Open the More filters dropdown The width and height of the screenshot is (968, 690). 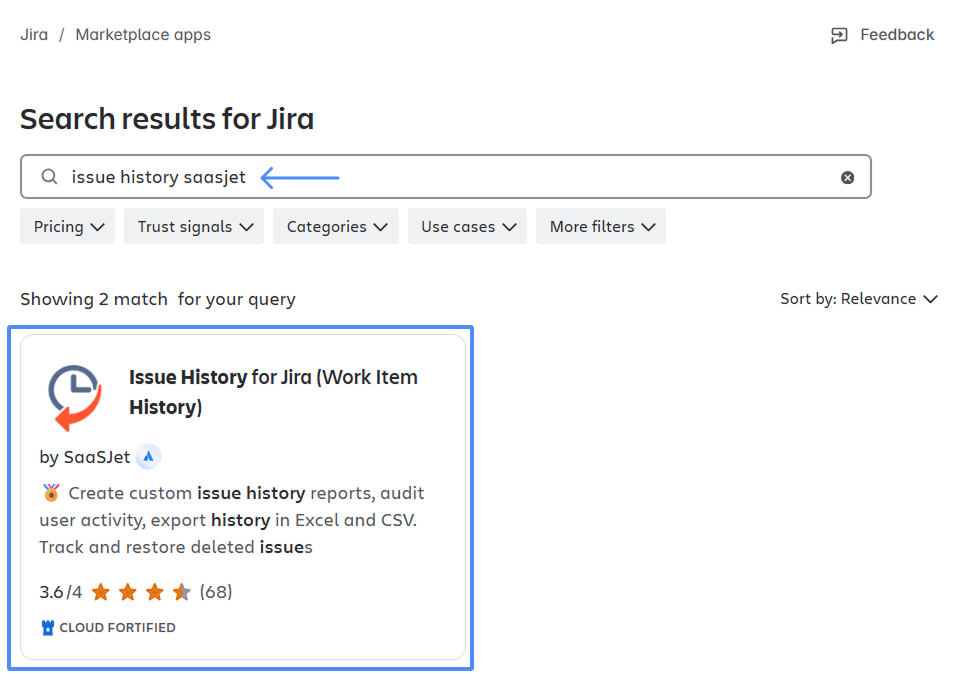click(601, 227)
